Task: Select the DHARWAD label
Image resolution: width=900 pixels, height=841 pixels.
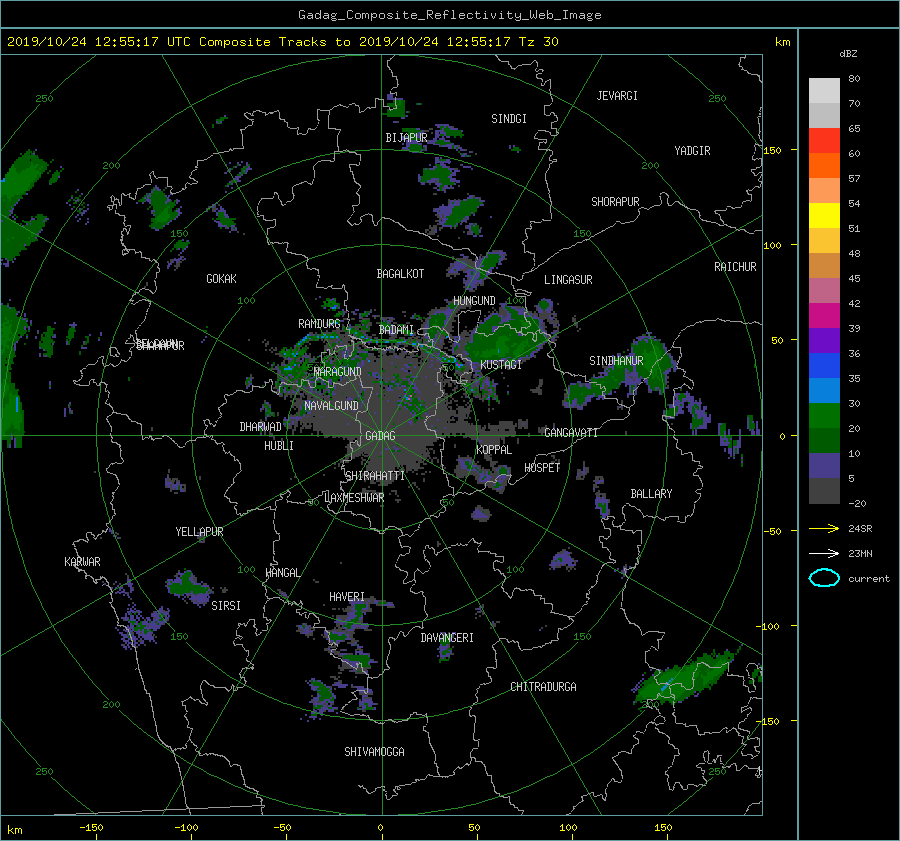Action: coord(260,427)
